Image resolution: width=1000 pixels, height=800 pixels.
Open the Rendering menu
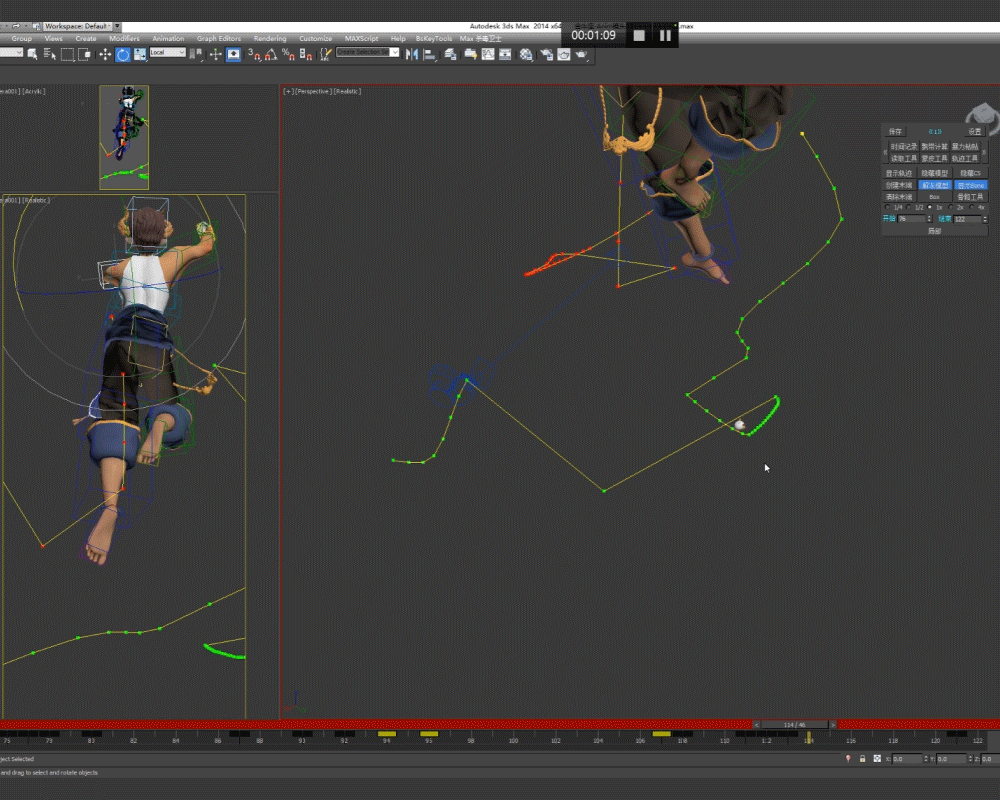tap(270, 39)
